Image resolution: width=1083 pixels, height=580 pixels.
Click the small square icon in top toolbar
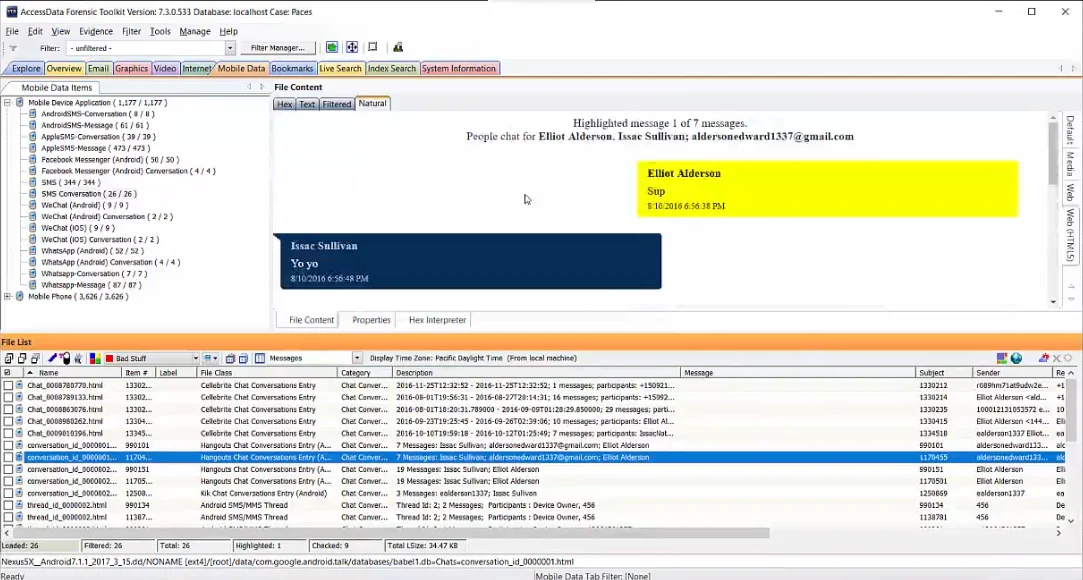[x=373, y=47]
